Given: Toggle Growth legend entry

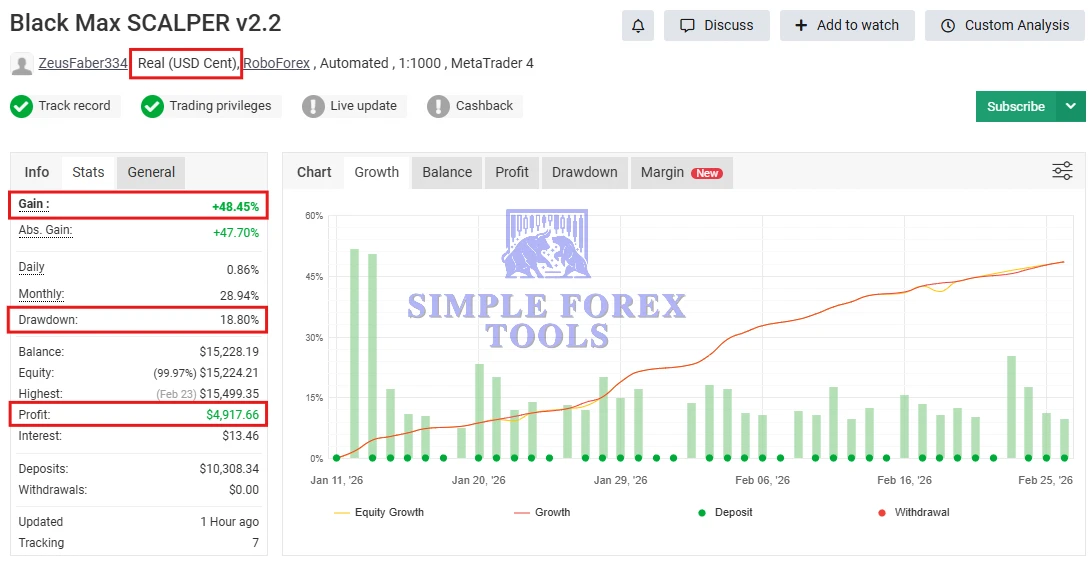Looking at the screenshot, I should (543, 513).
